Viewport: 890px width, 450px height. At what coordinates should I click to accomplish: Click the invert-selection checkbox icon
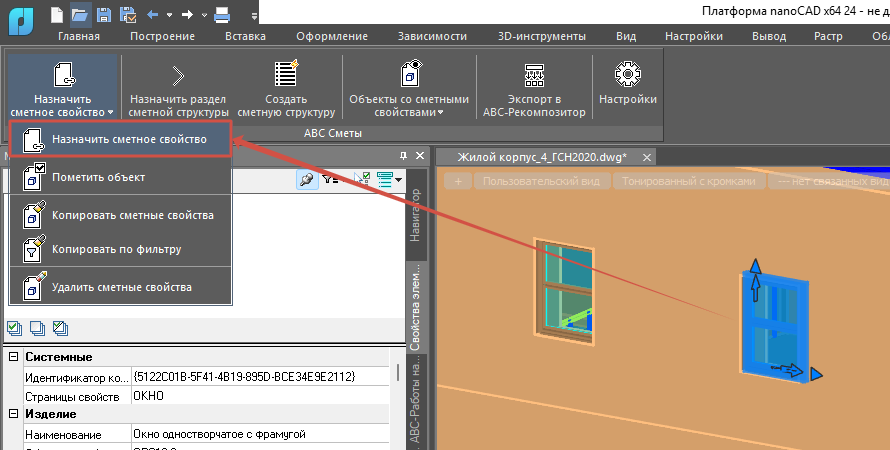[x=60, y=328]
